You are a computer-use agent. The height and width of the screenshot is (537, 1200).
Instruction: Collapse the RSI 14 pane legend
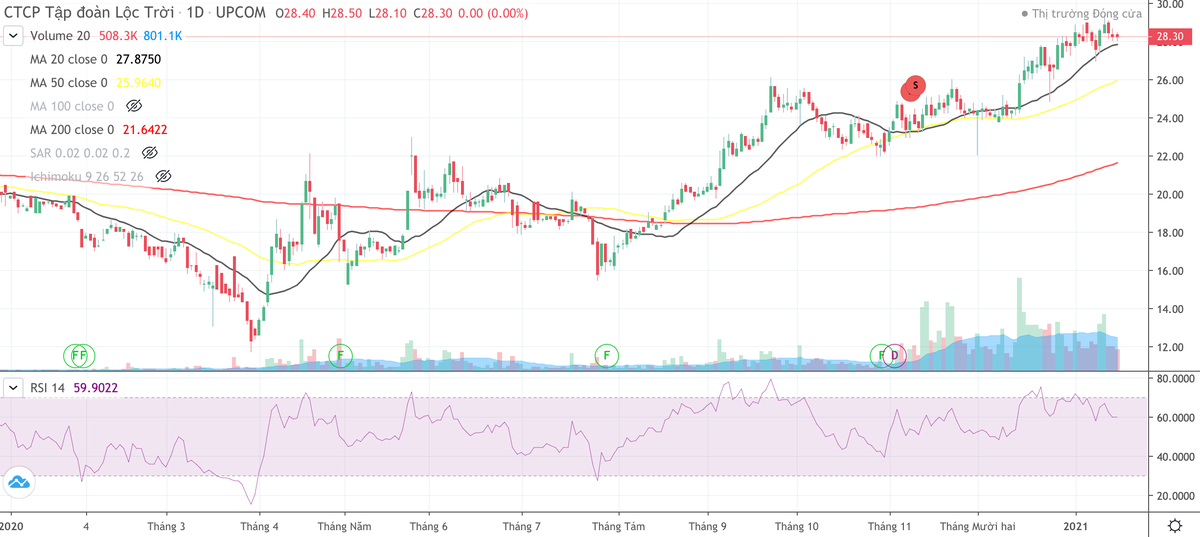click(x=13, y=386)
